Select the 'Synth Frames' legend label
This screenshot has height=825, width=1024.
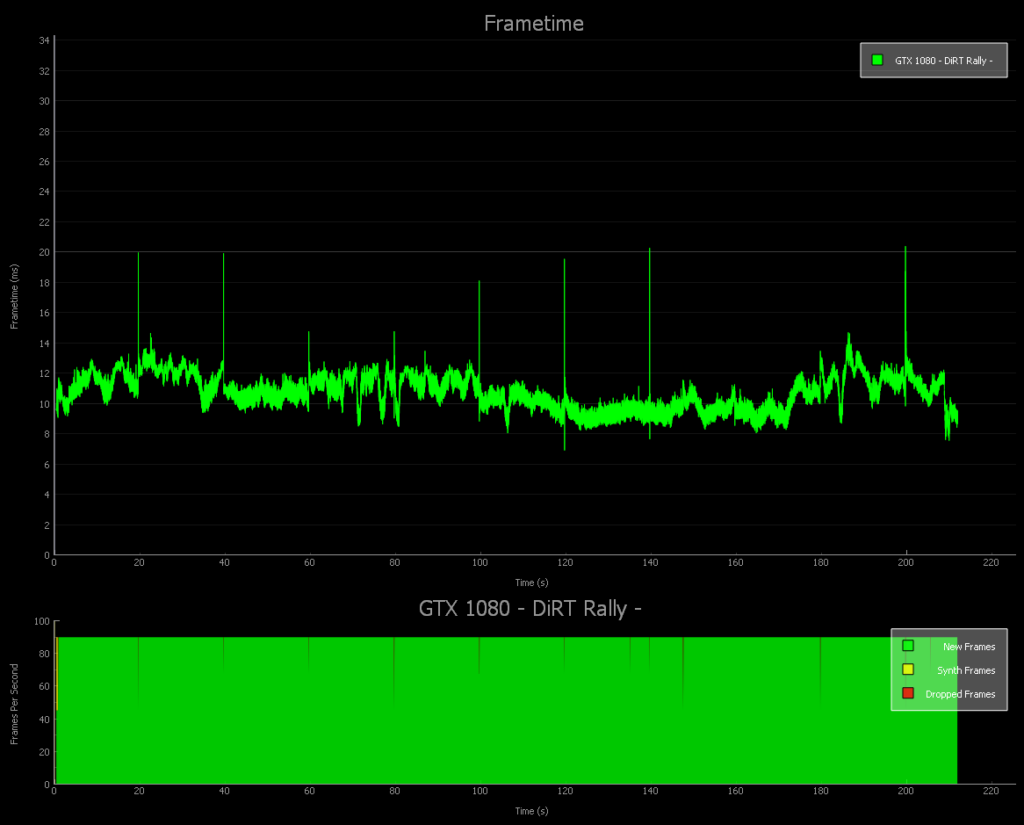[965, 670]
